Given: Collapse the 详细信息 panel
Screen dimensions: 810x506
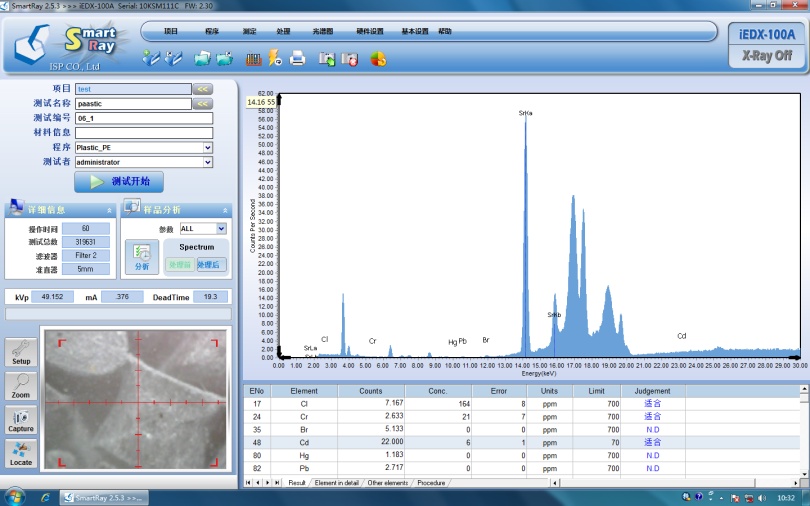Looking at the screenshot, I should pyautogui.click(x=110, y=210).
